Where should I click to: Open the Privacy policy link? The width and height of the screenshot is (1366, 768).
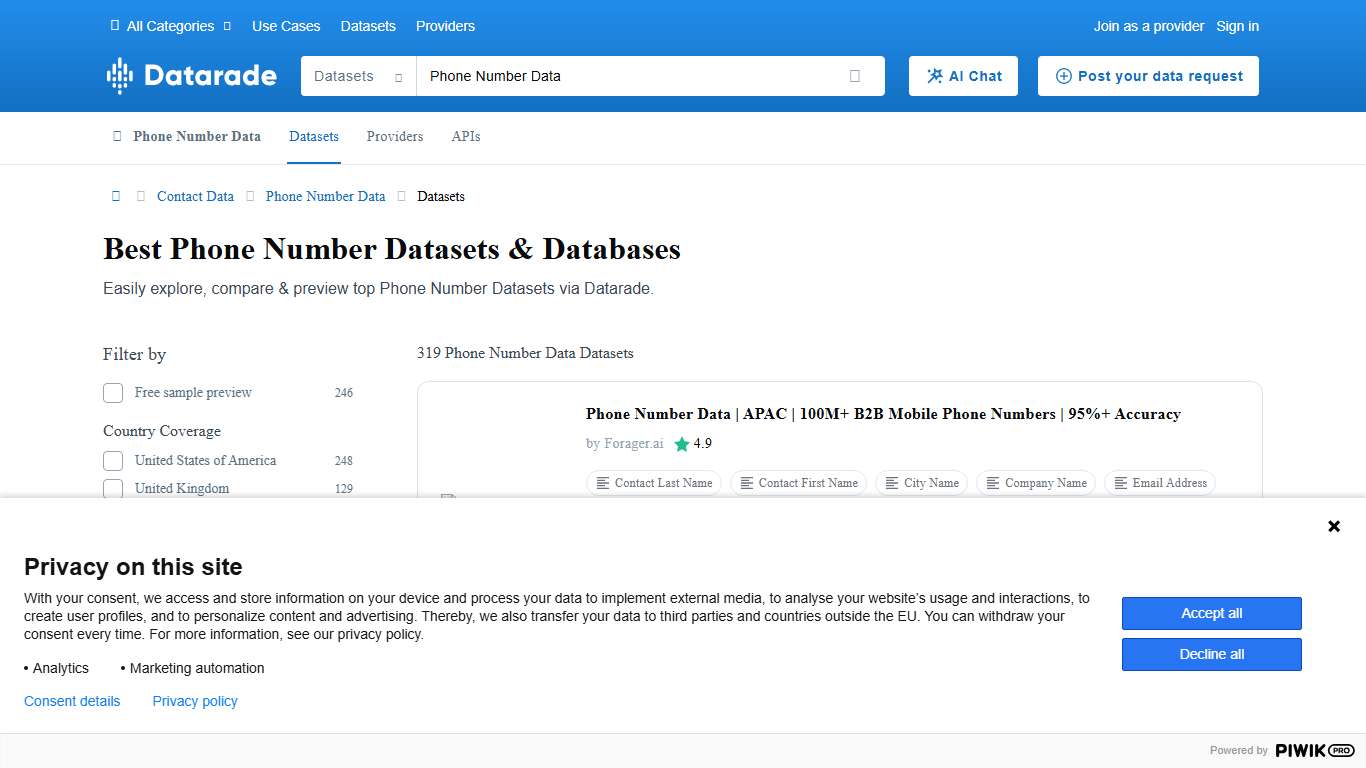pos(194,701)
